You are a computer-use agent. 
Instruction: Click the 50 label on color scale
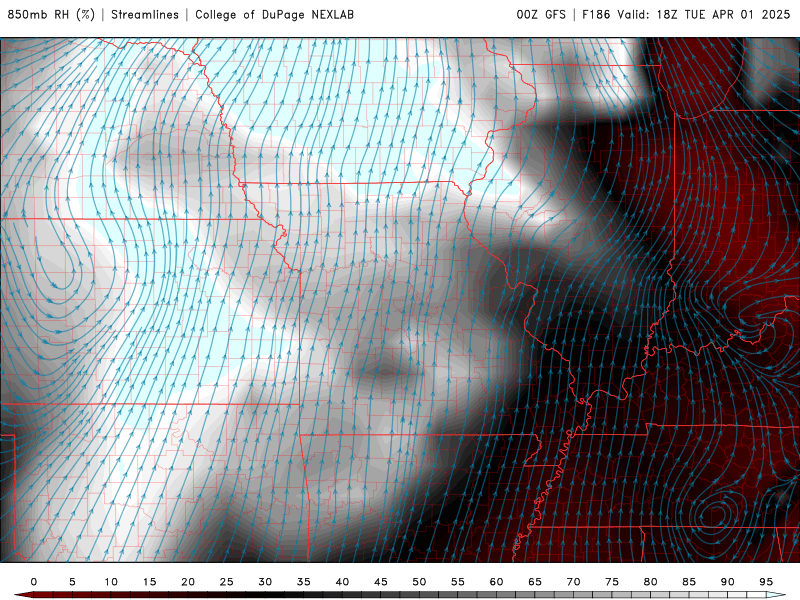(x=419, y=582)
